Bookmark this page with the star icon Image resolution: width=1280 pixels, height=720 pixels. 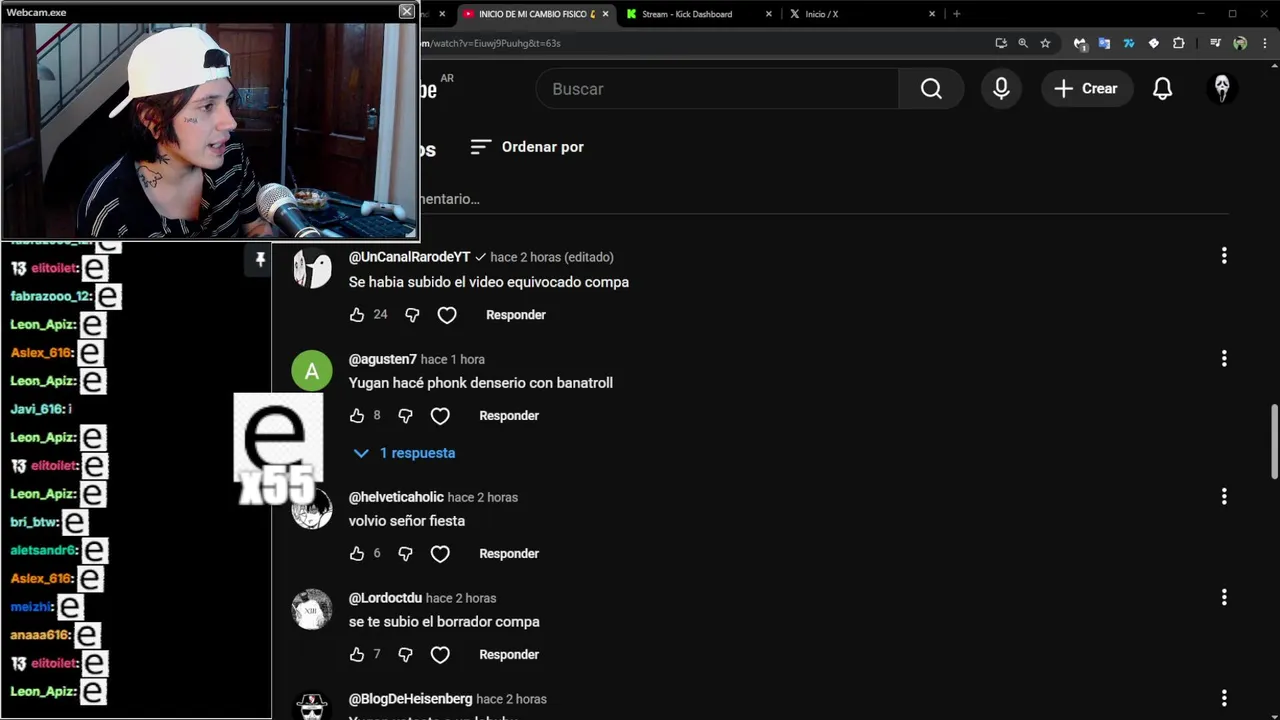click(x=1045, y=43)
